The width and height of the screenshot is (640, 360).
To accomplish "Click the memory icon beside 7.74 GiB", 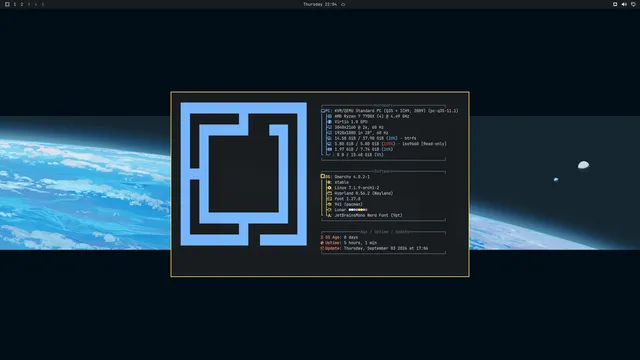I will [329, 149].
